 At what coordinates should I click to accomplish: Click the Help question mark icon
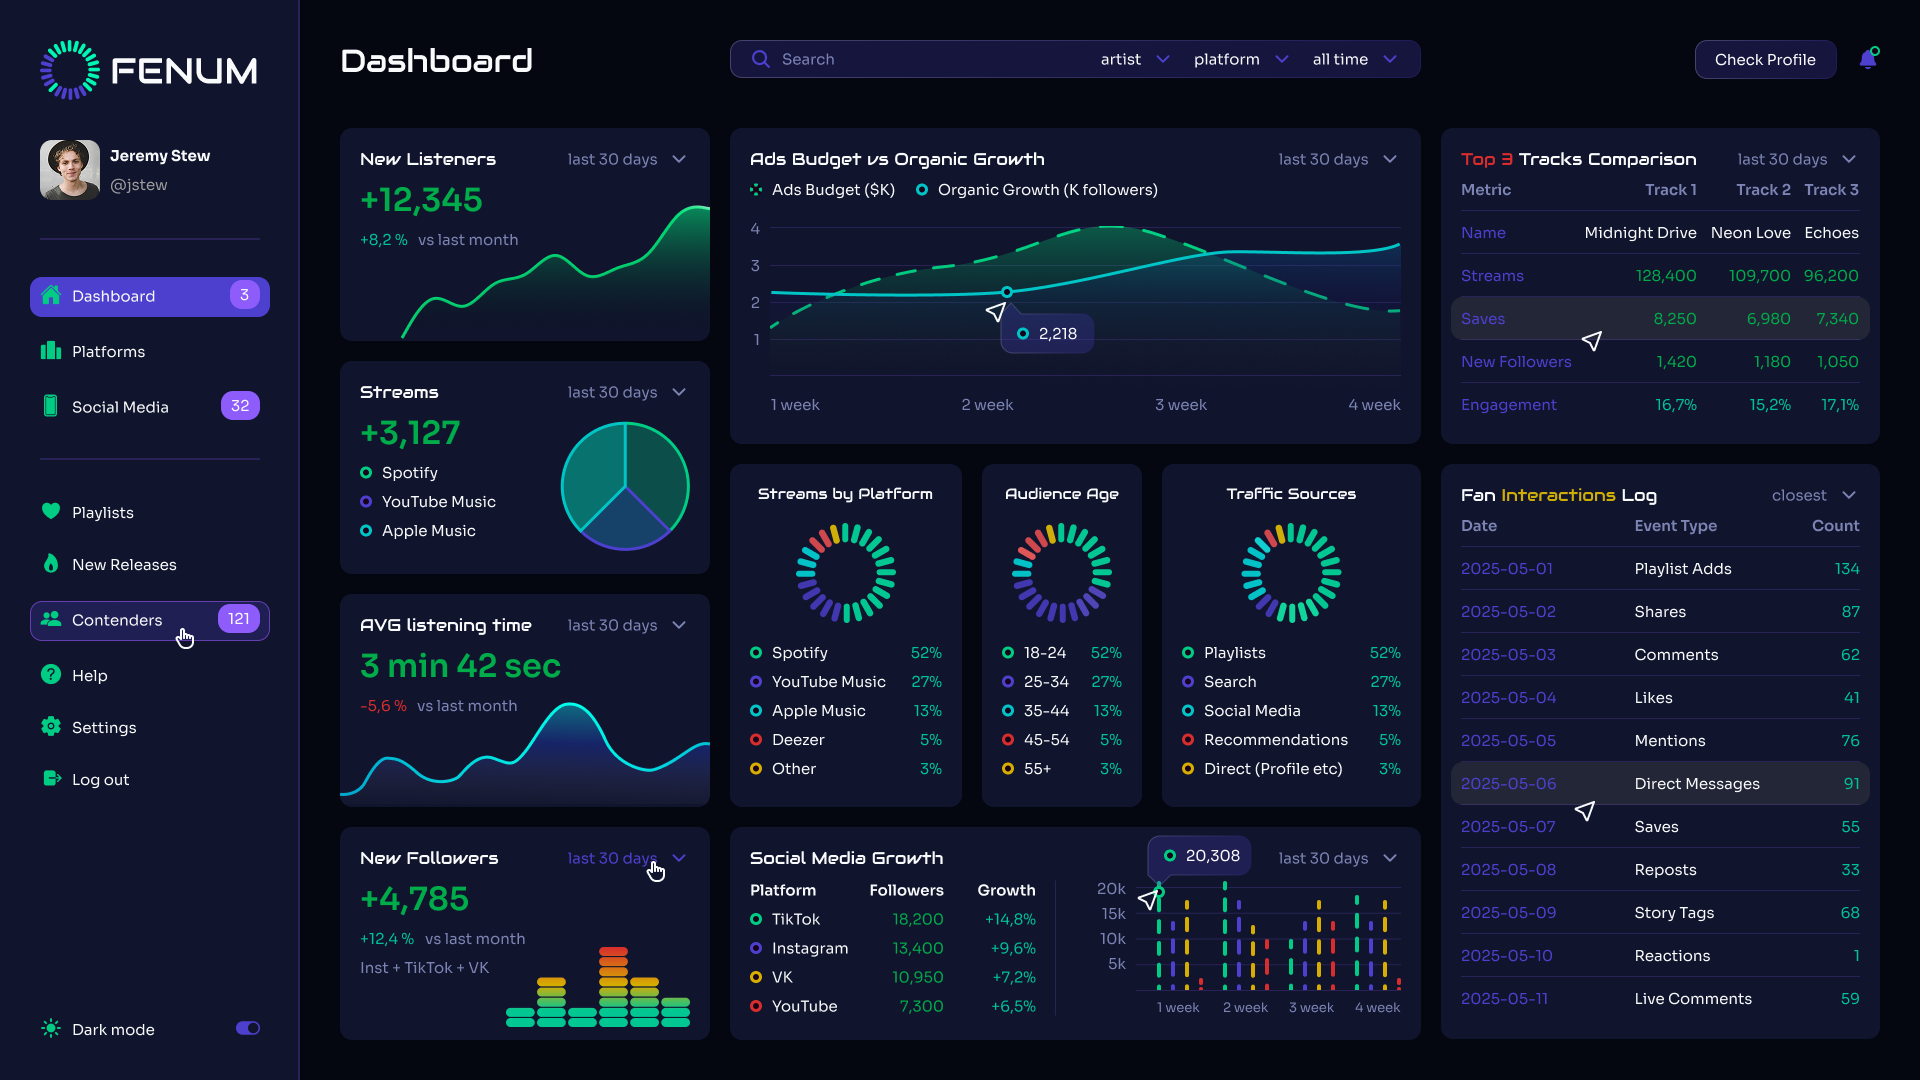pos(51,675)
